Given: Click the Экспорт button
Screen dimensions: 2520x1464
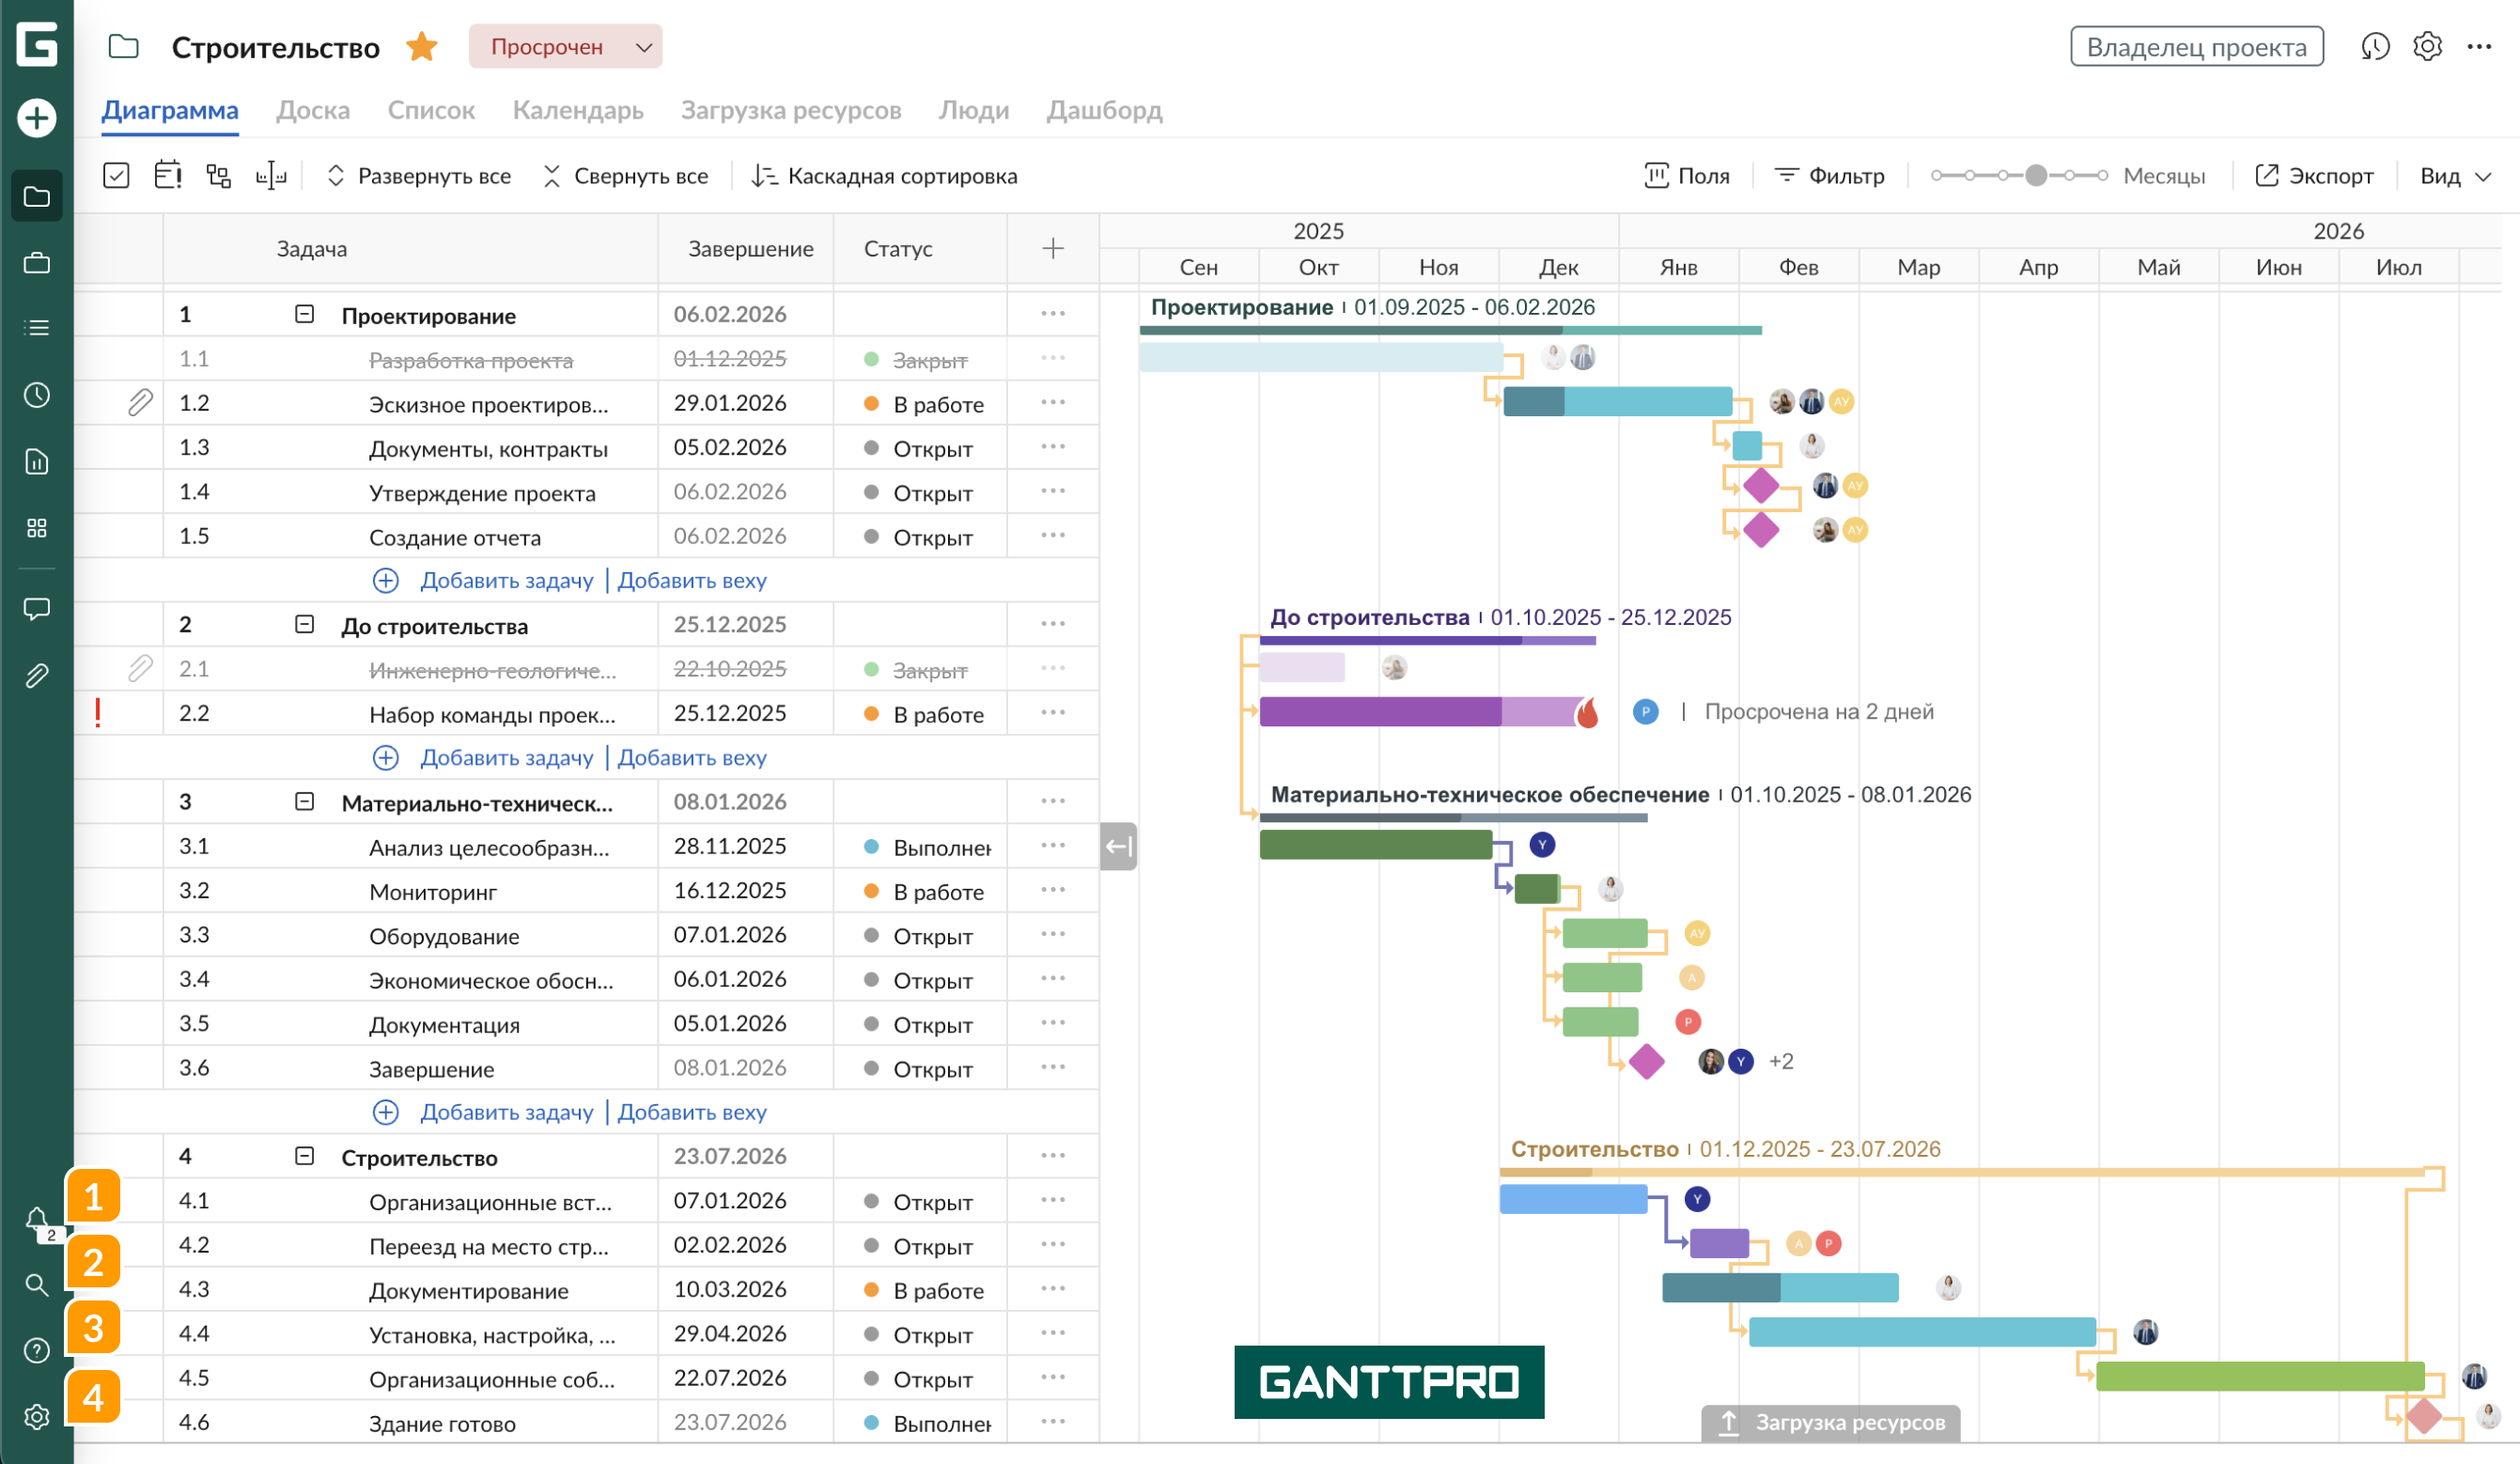Looking at the screenshot, I should (2314, 176).
